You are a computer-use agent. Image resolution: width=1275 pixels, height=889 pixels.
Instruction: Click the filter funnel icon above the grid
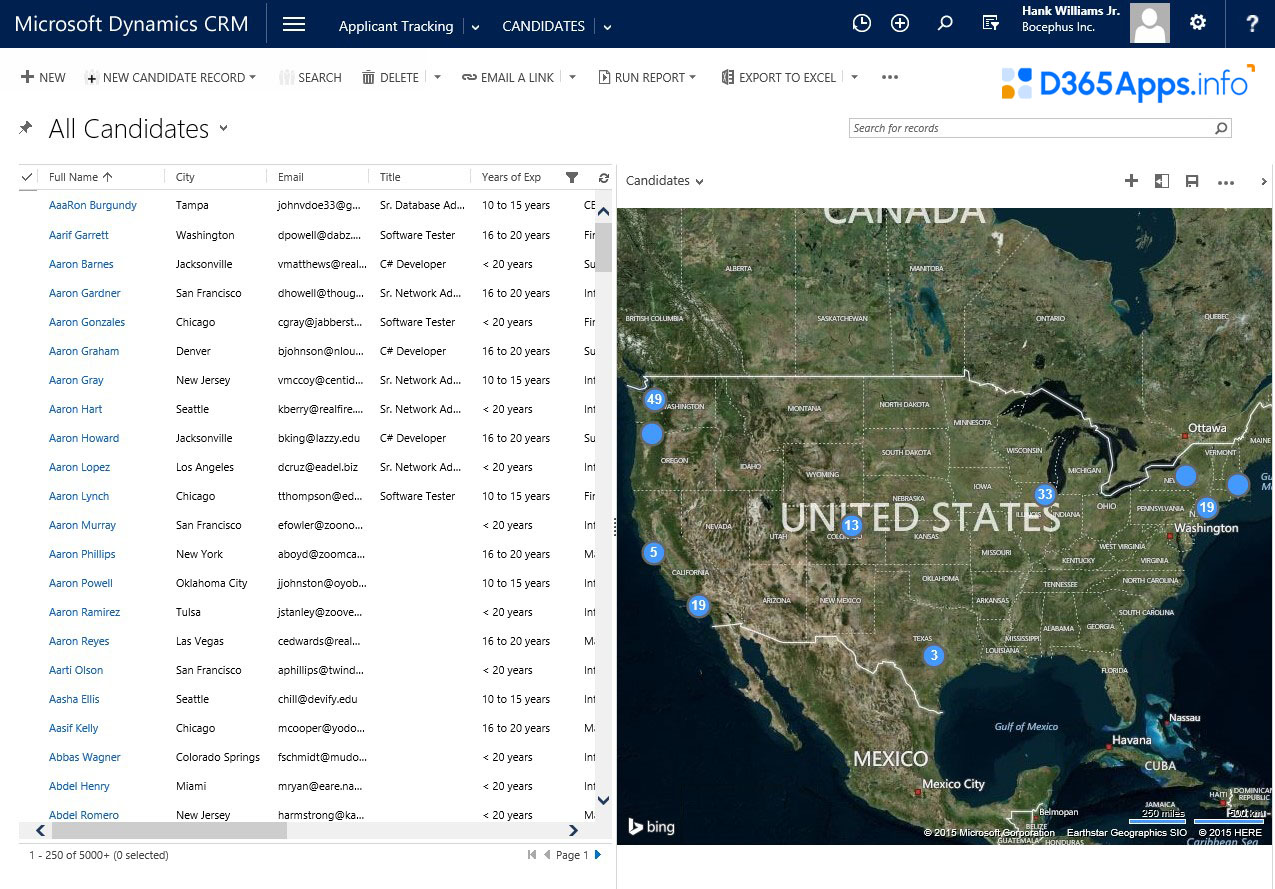tap(571, 177)
